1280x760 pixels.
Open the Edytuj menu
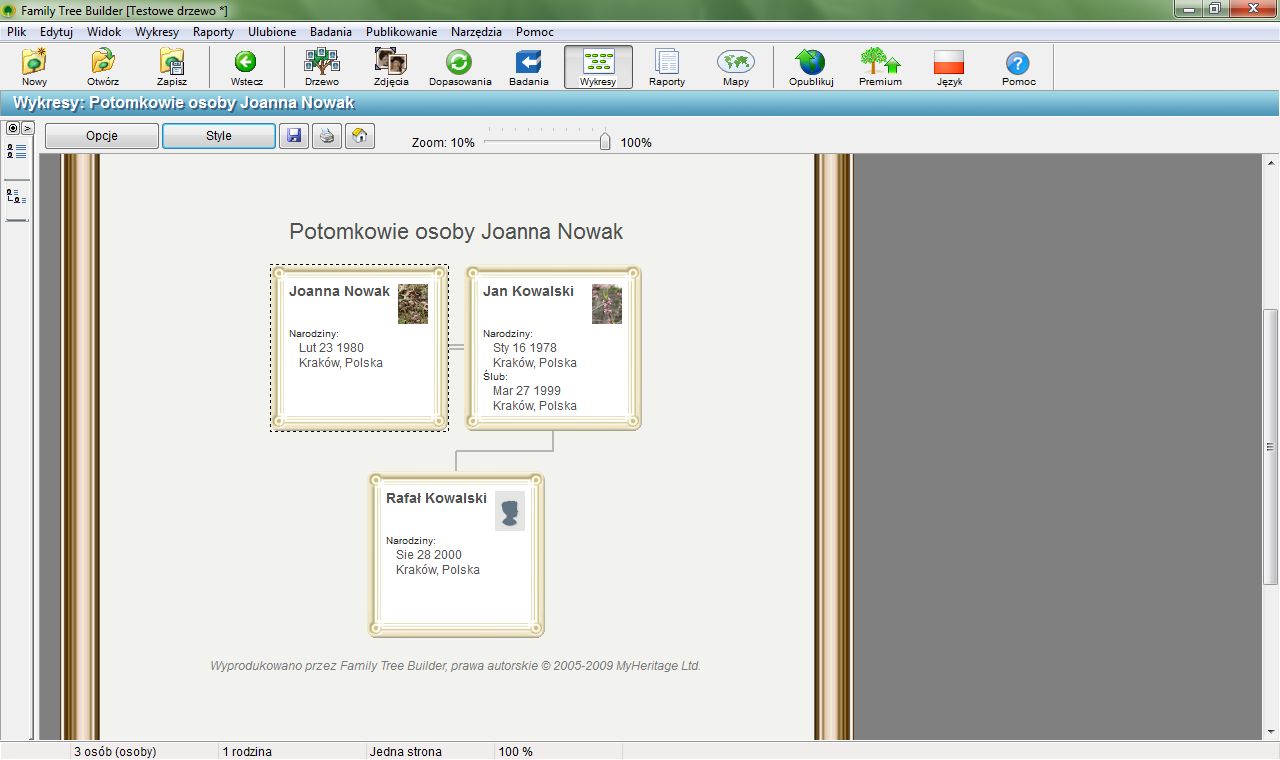56,32
